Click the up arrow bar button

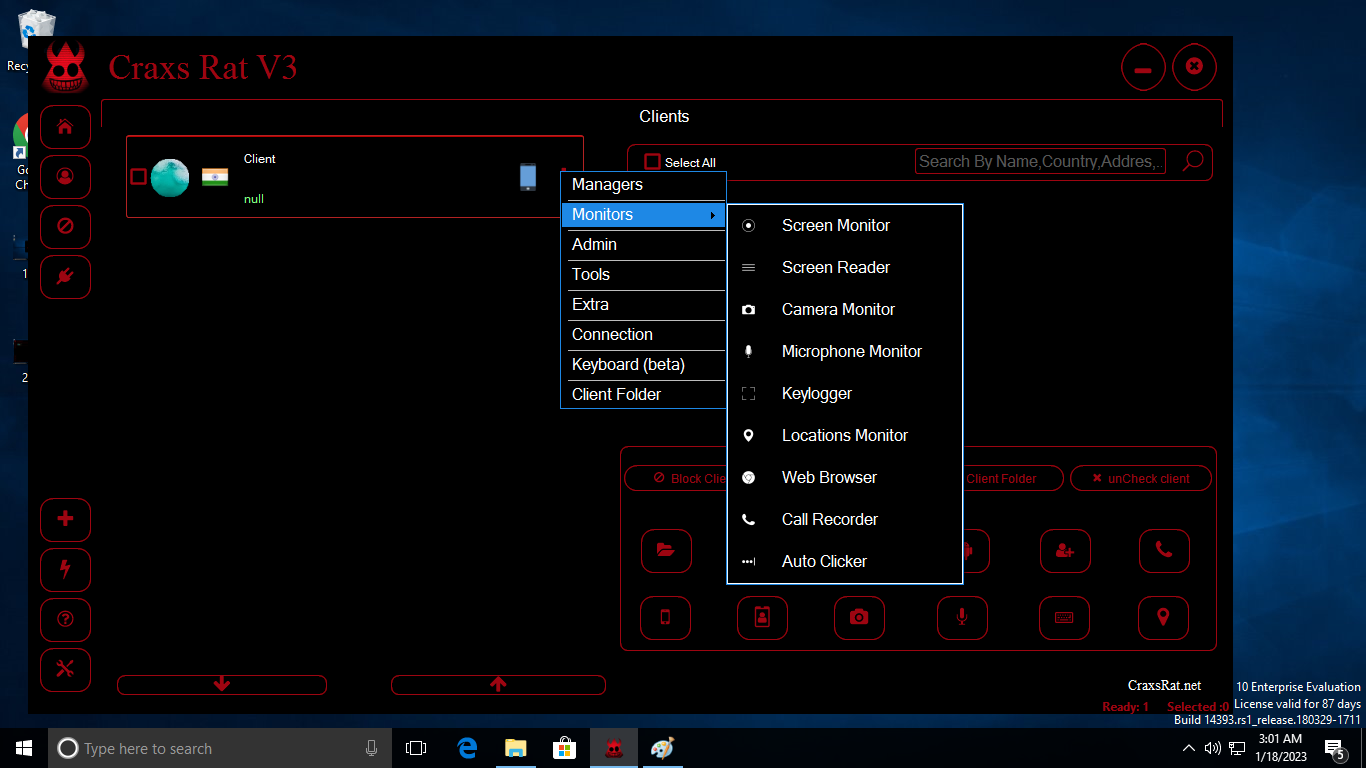pos(498,684)
